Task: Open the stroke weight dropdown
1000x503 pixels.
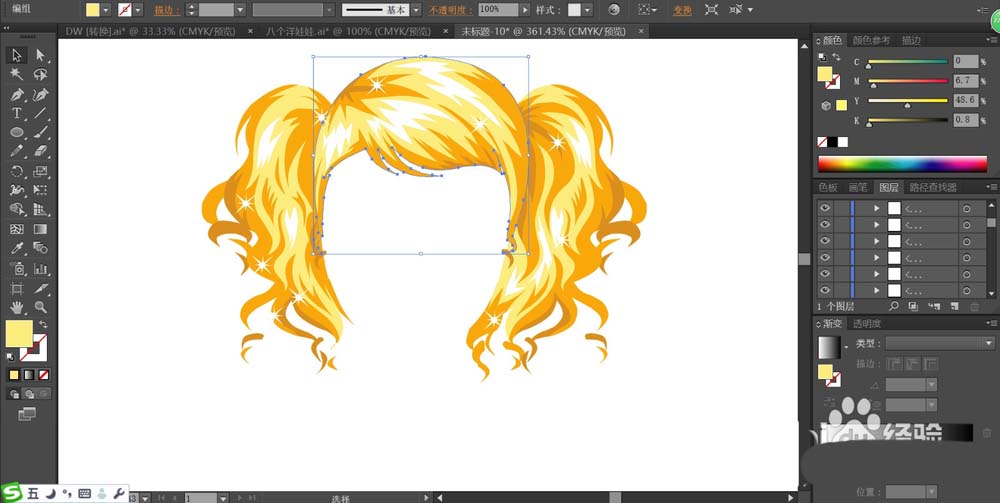Action: point(240,10)
